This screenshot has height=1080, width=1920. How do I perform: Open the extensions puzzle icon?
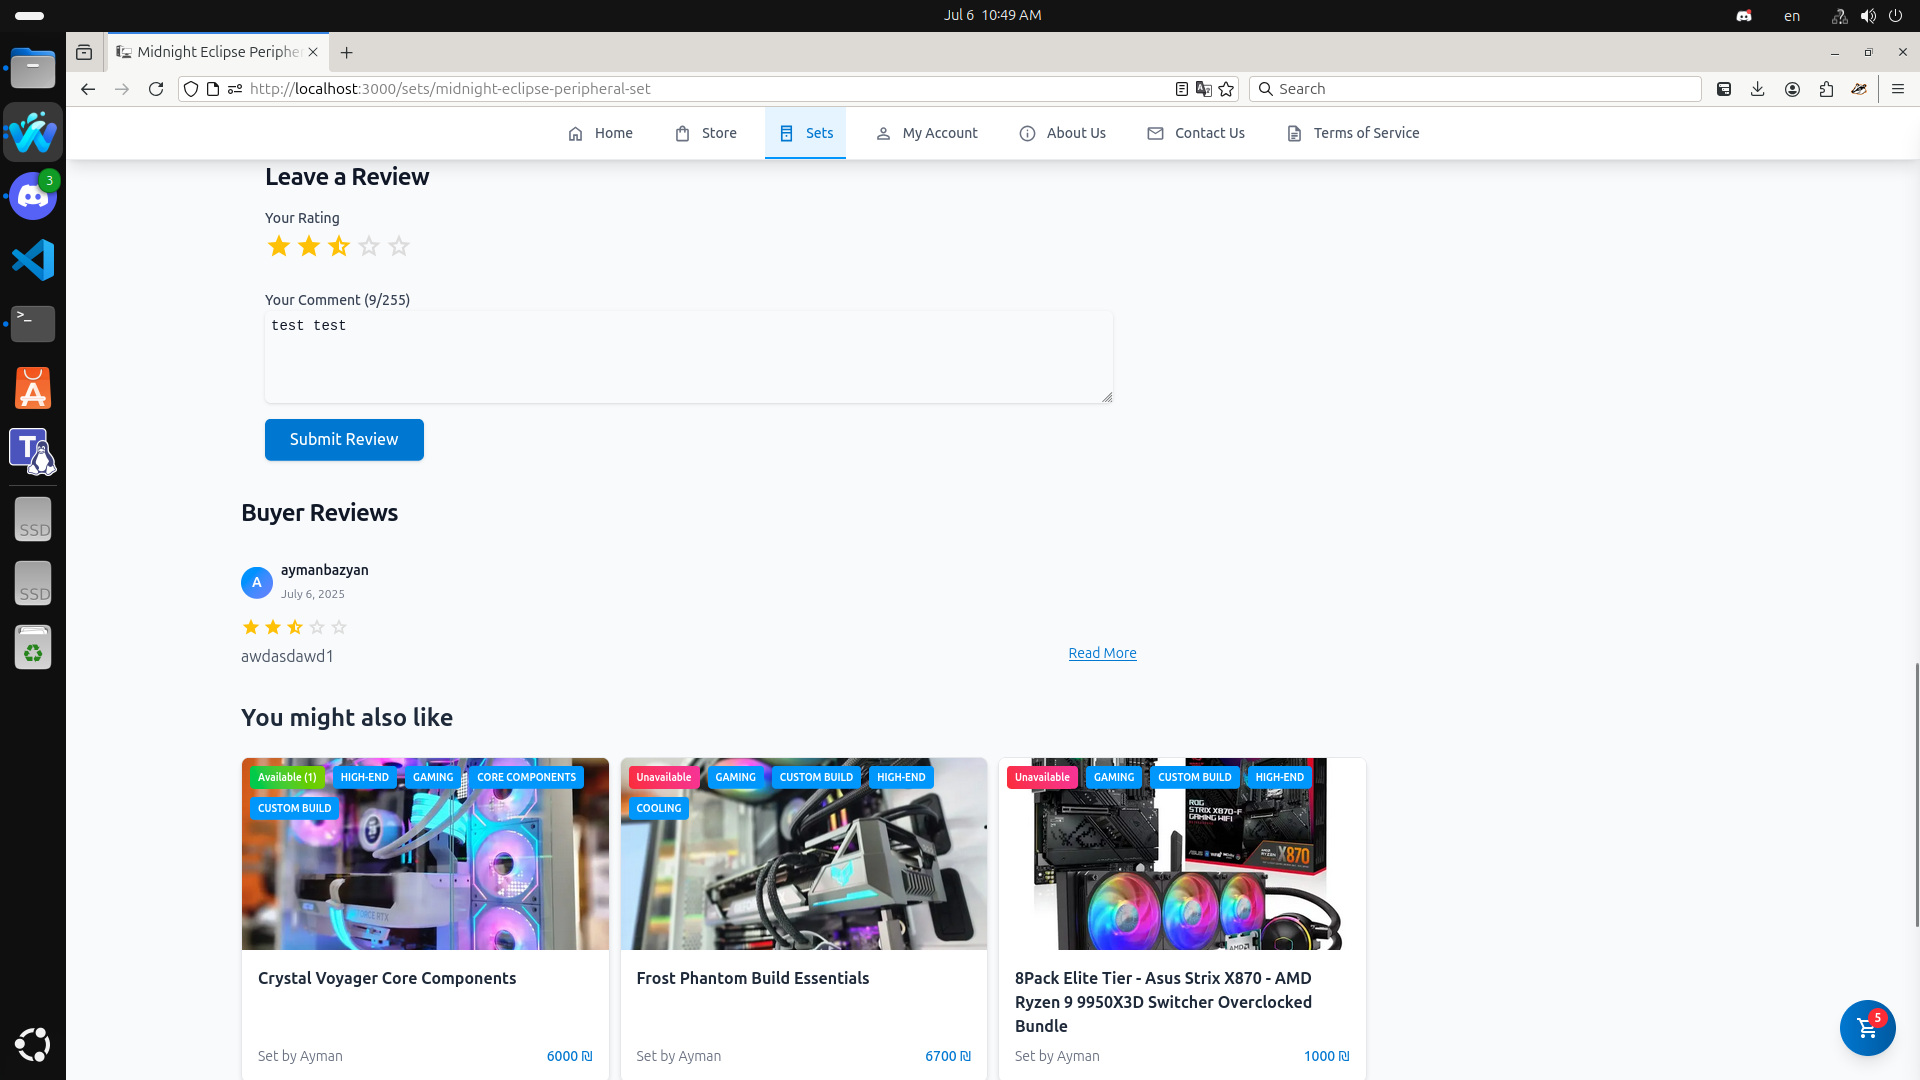pos(1826,89)
